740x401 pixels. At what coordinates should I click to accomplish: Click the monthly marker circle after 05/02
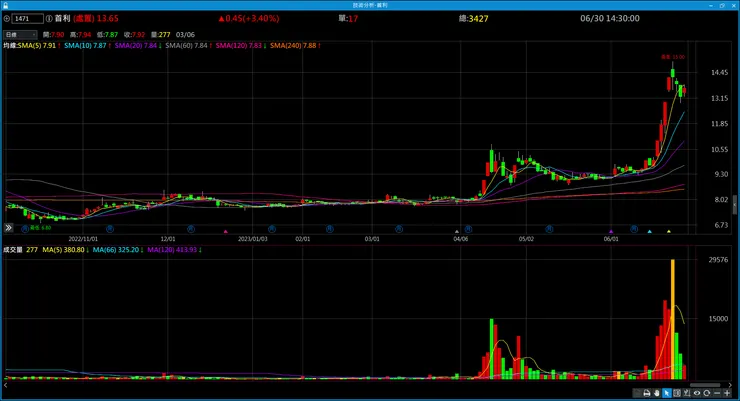click(549, 229)
